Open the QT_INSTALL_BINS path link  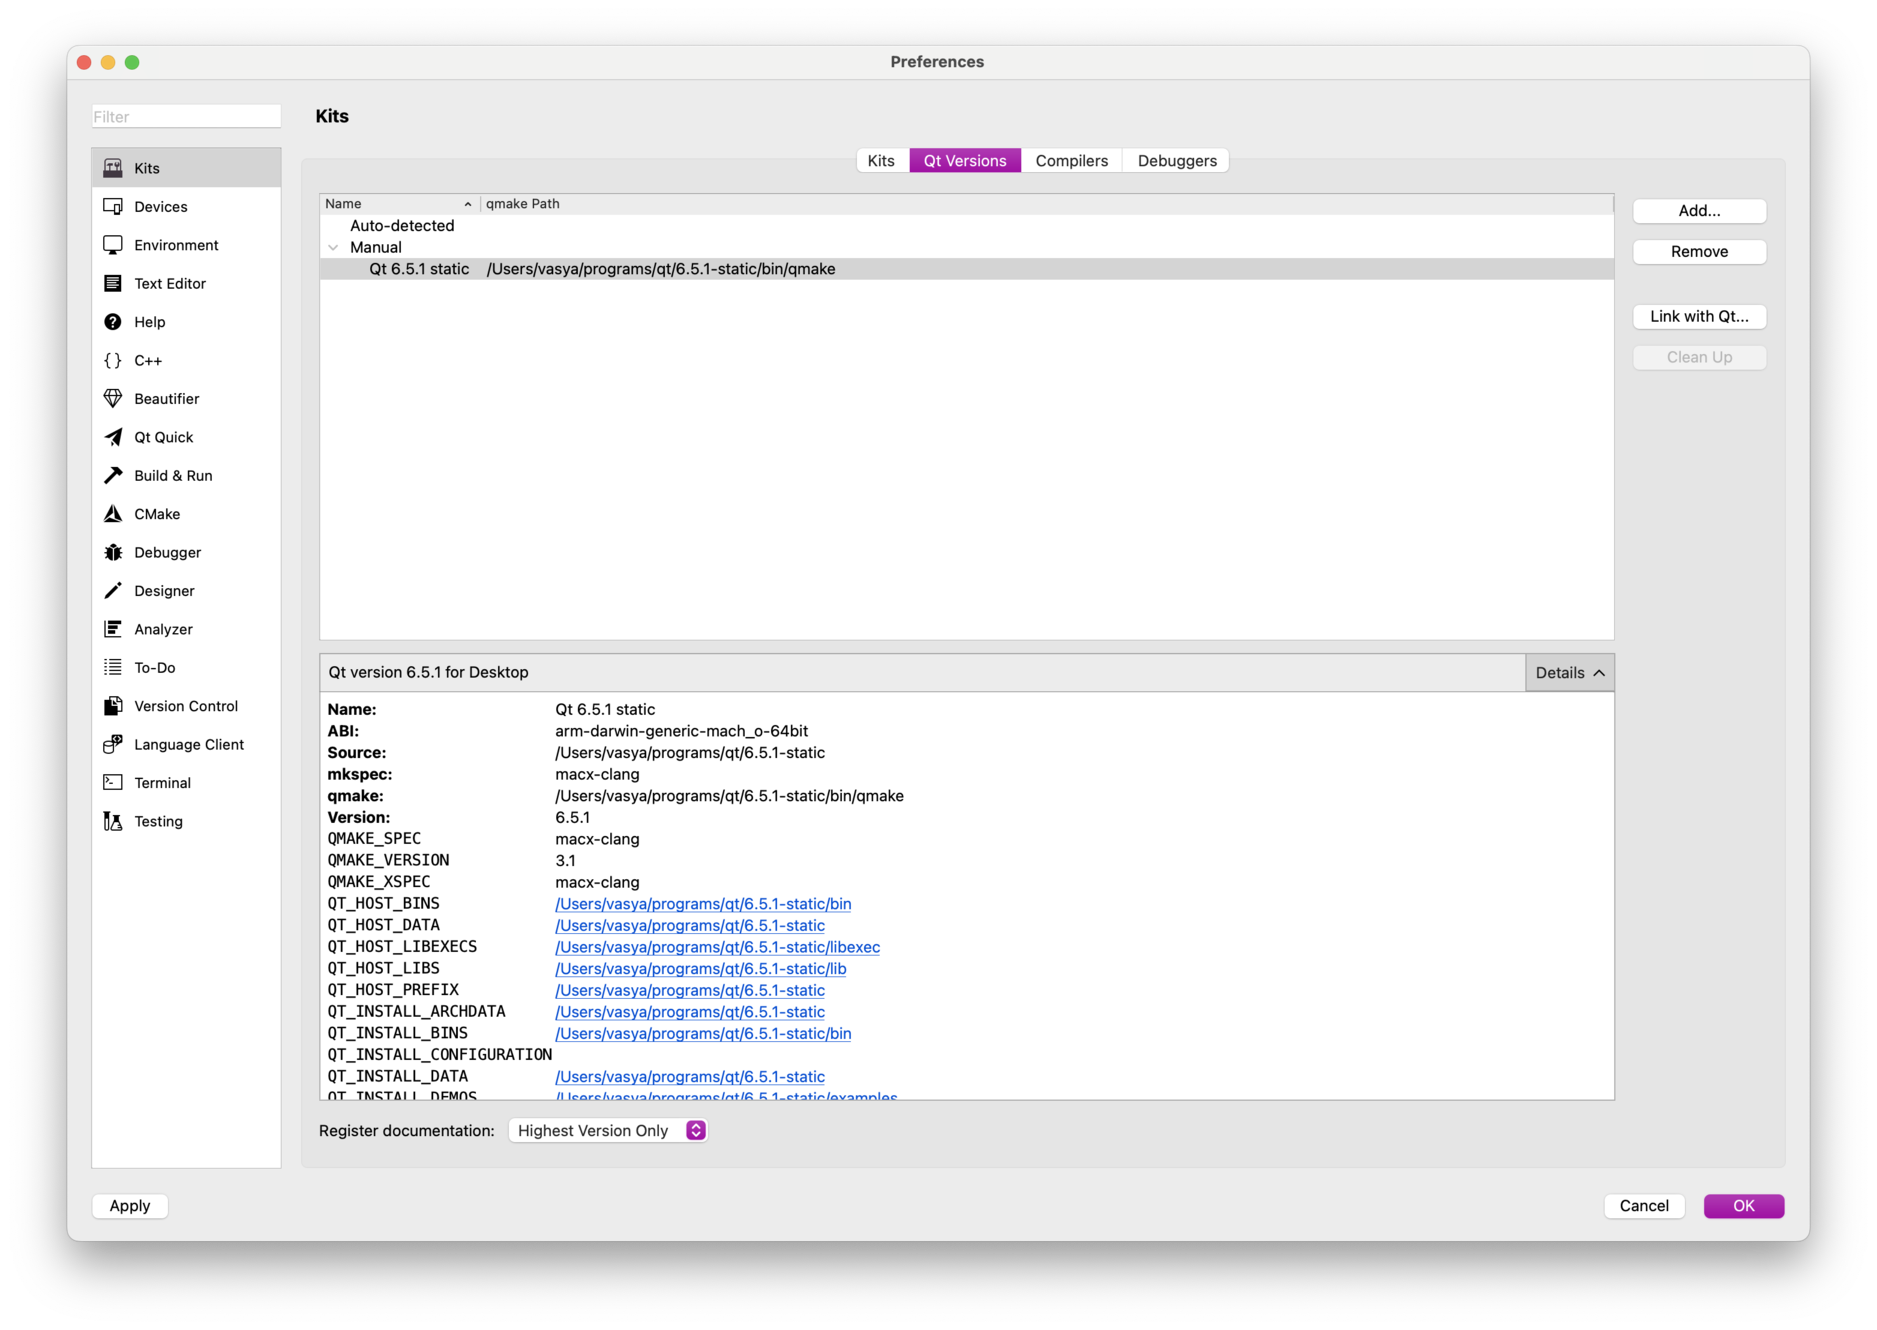(x=703, y=1034)
